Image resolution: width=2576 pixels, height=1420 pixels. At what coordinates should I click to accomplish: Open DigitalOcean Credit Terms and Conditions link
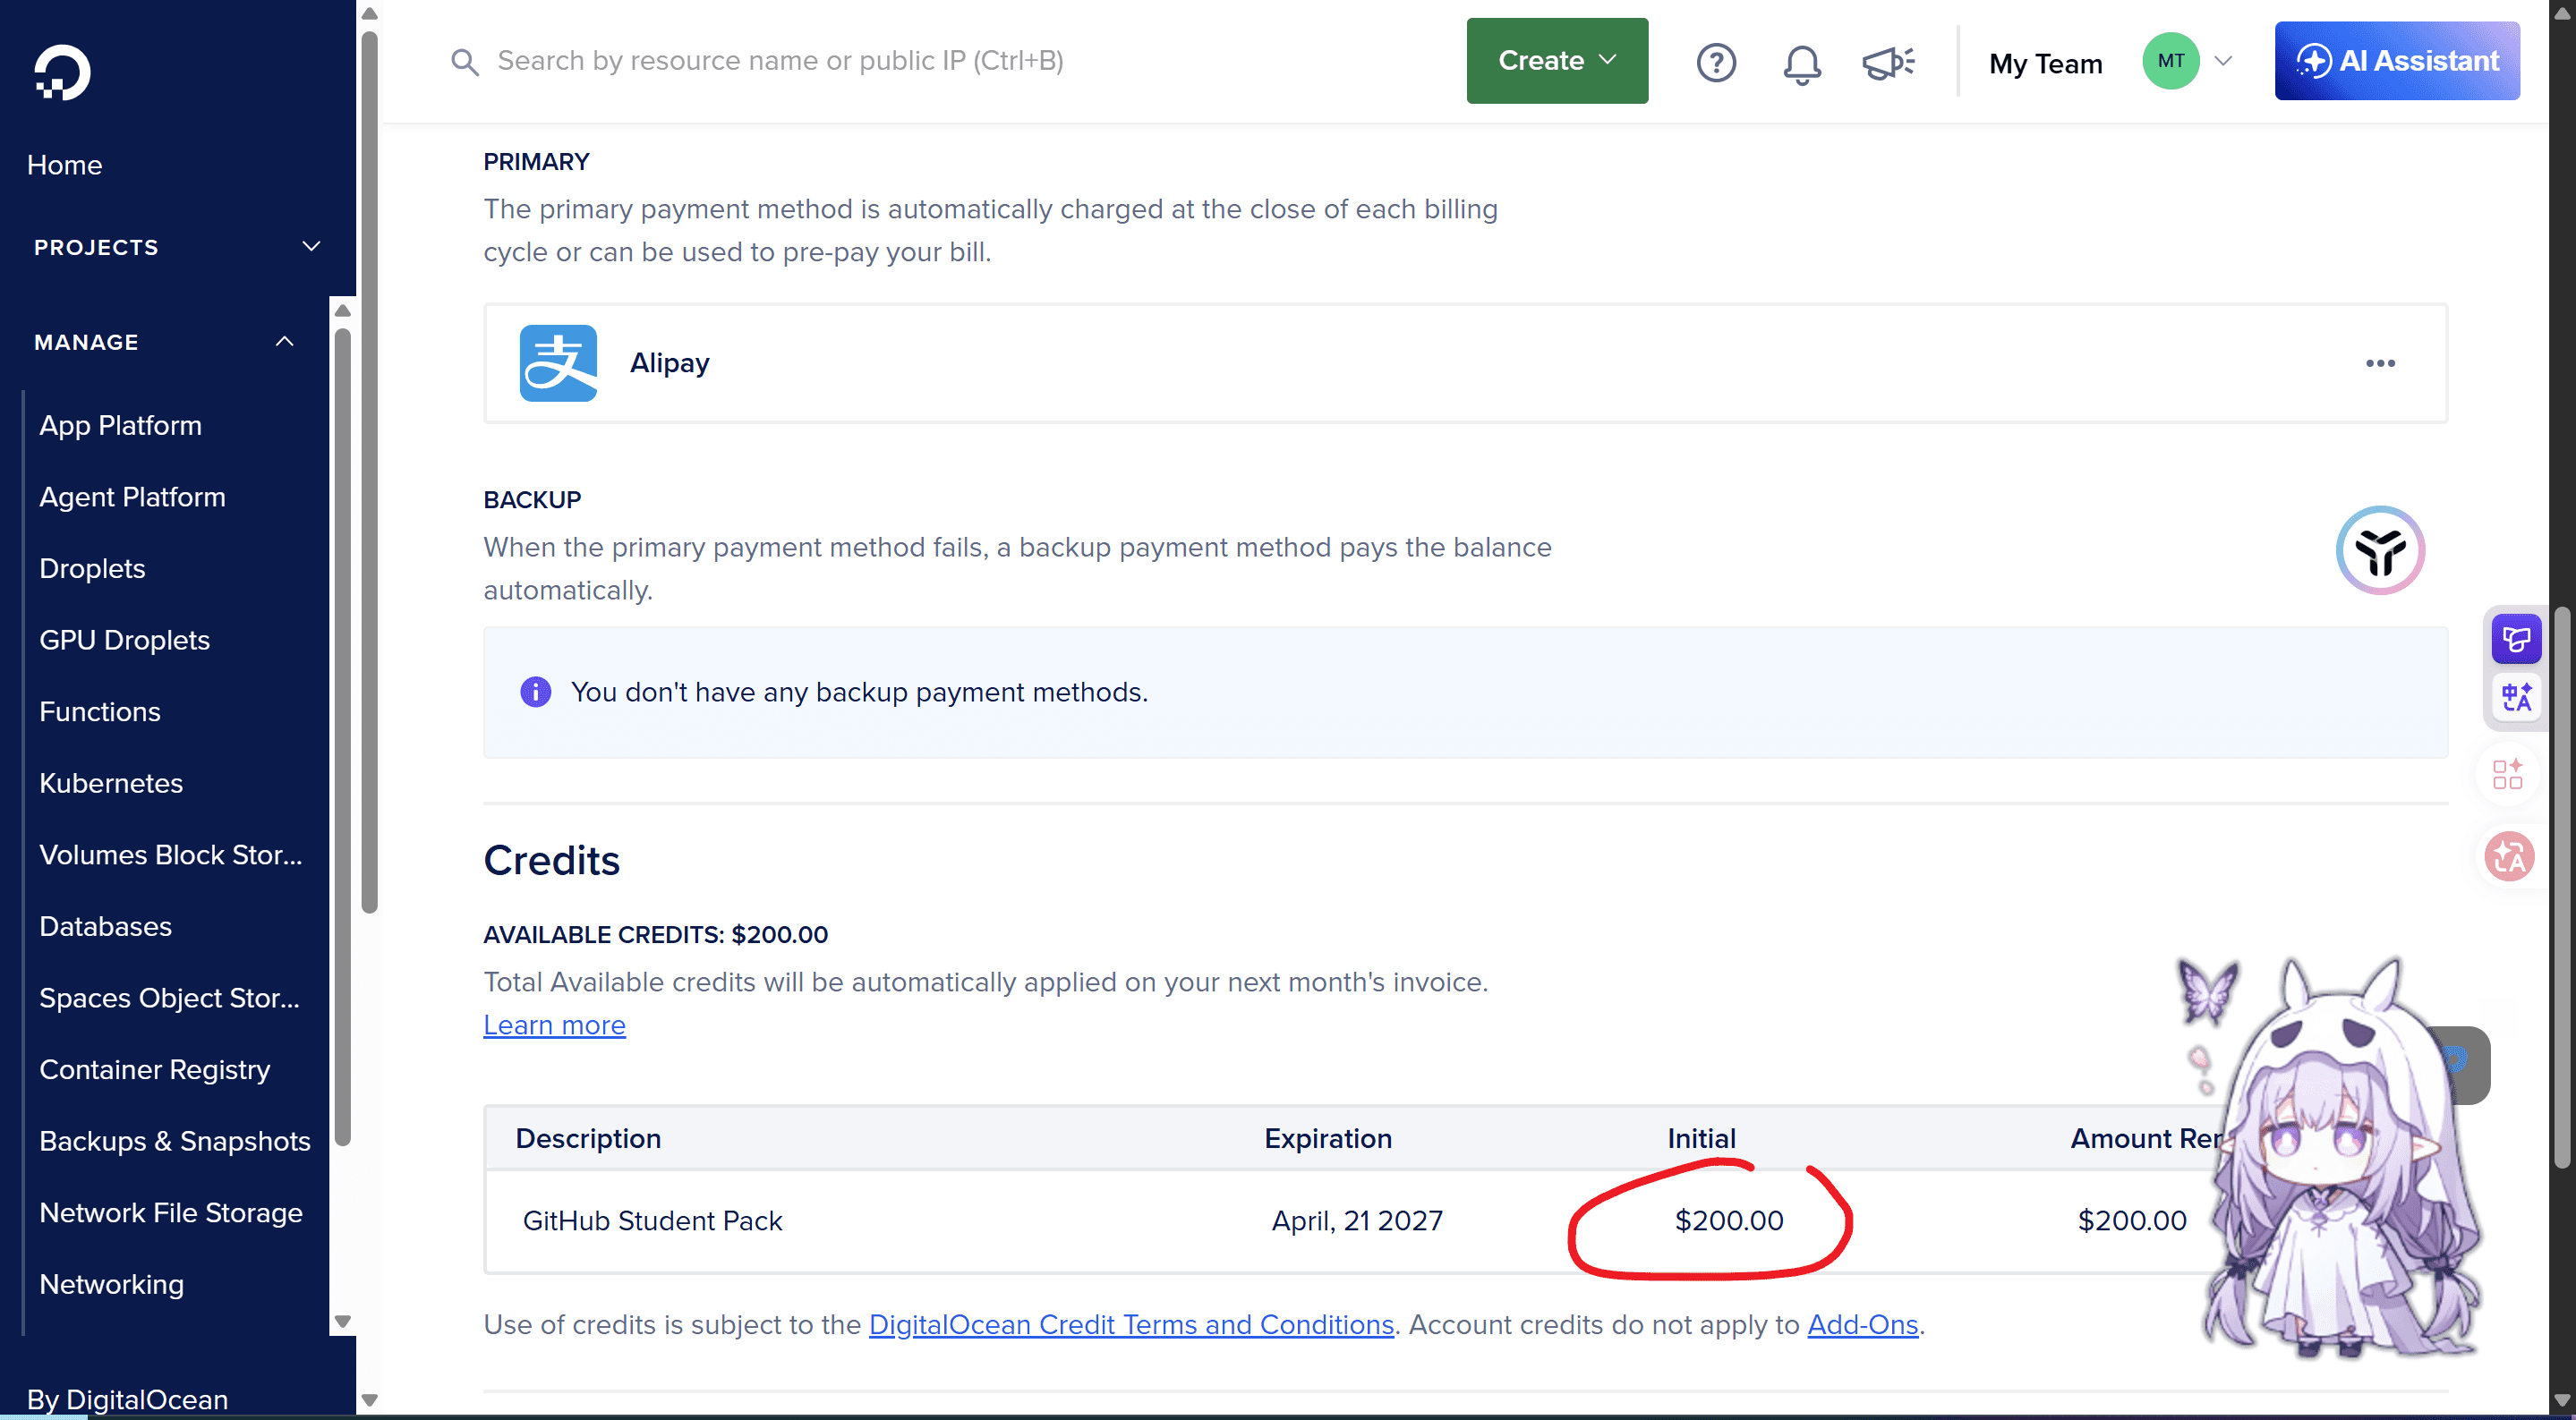[1131, 1324]
